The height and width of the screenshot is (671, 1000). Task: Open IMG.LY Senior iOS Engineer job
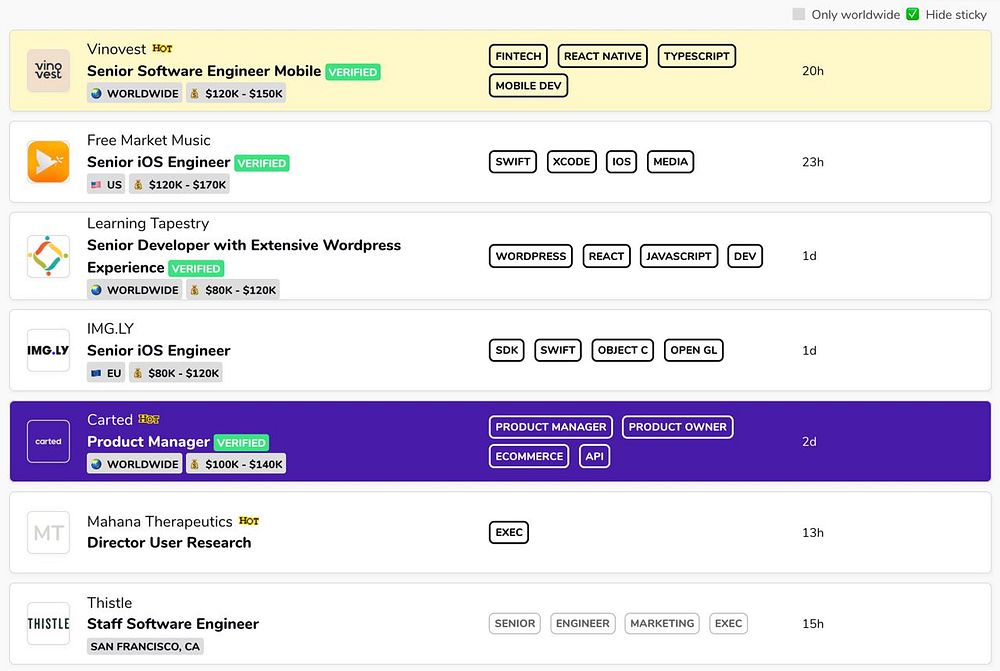159,350
